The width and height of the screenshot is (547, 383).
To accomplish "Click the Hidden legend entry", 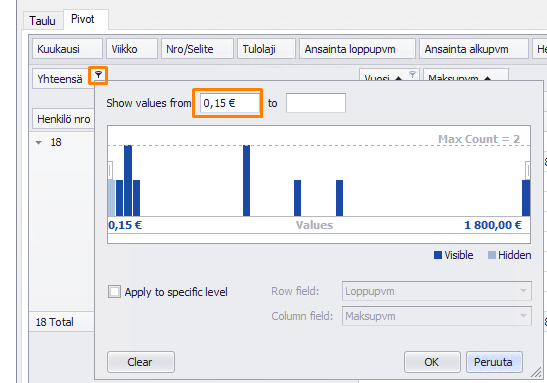I will [x=509, y=255].
